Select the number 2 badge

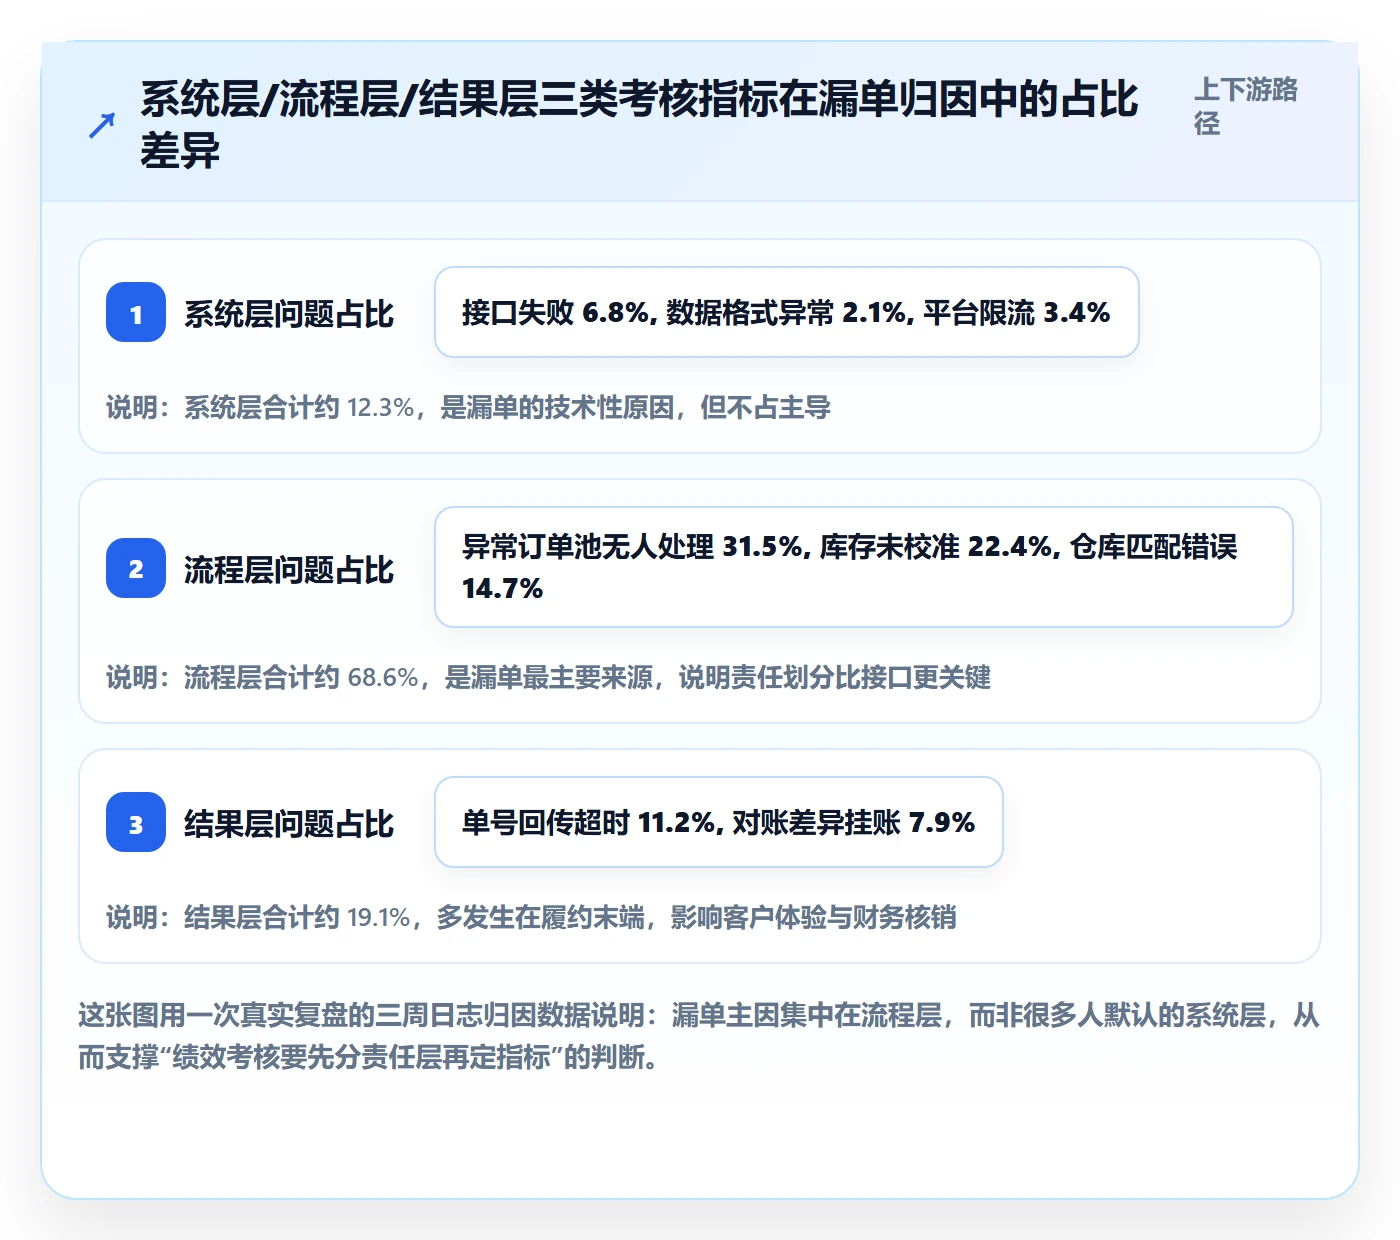(x=136, y=568)
